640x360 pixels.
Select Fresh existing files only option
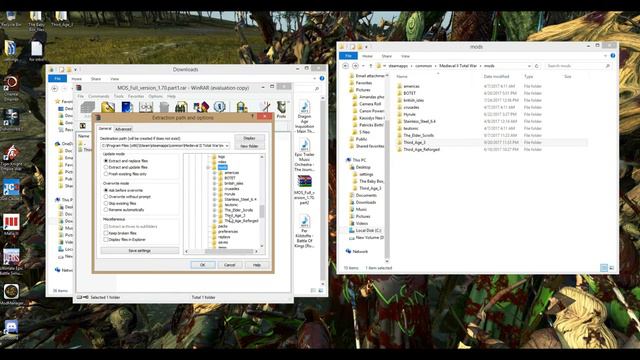(x=125, y=174)
